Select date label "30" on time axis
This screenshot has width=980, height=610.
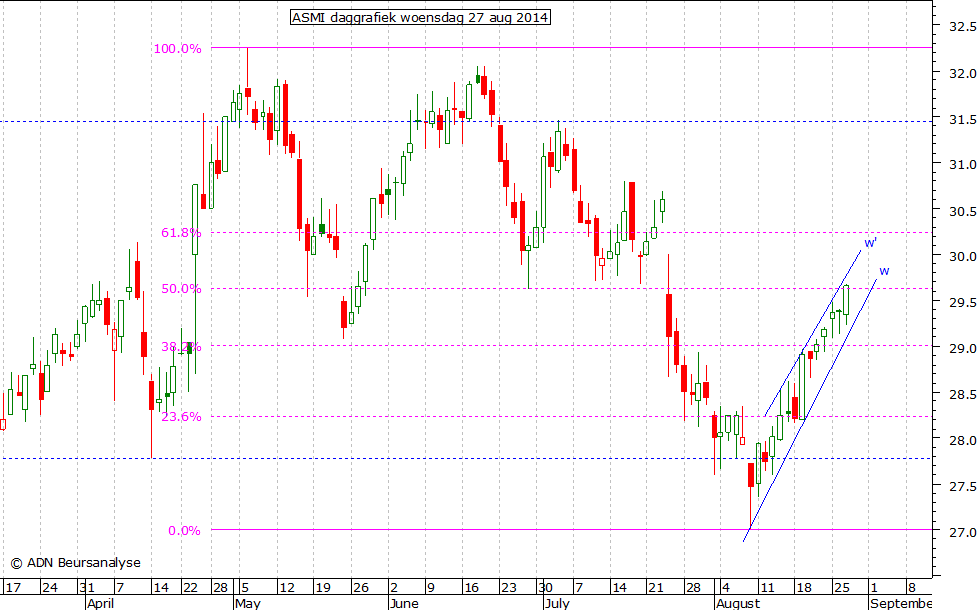coord(545,588)
